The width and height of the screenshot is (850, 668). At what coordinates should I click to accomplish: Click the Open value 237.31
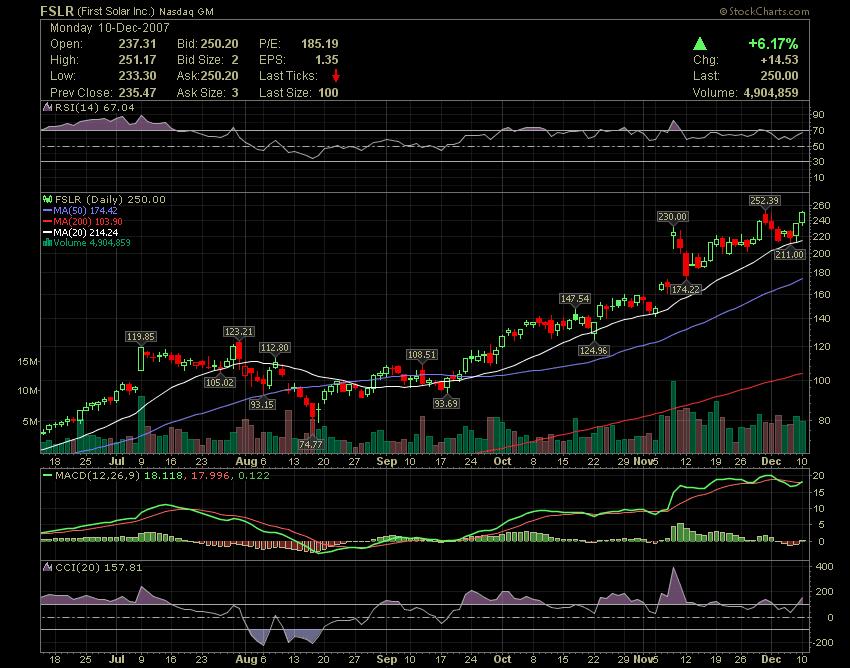point(137,44)
